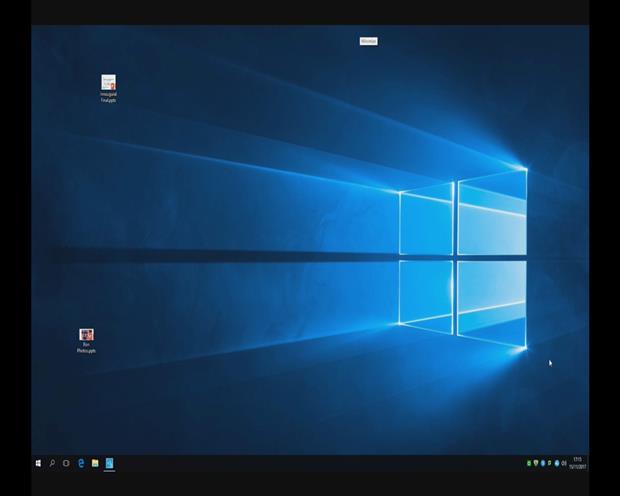620x496 pixels.
Task: Click the blue tray icon right of the shield
Action: point(543,463)
